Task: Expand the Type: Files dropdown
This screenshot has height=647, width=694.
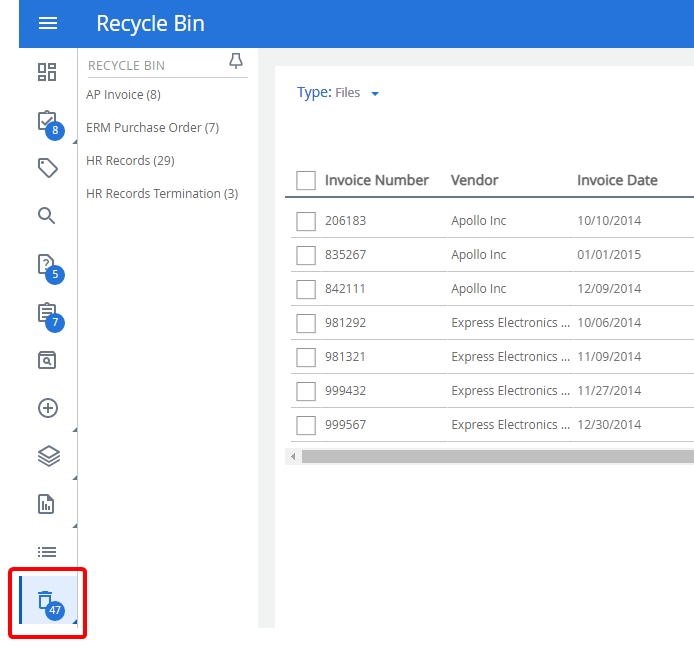Action: [x=375, y=94]
